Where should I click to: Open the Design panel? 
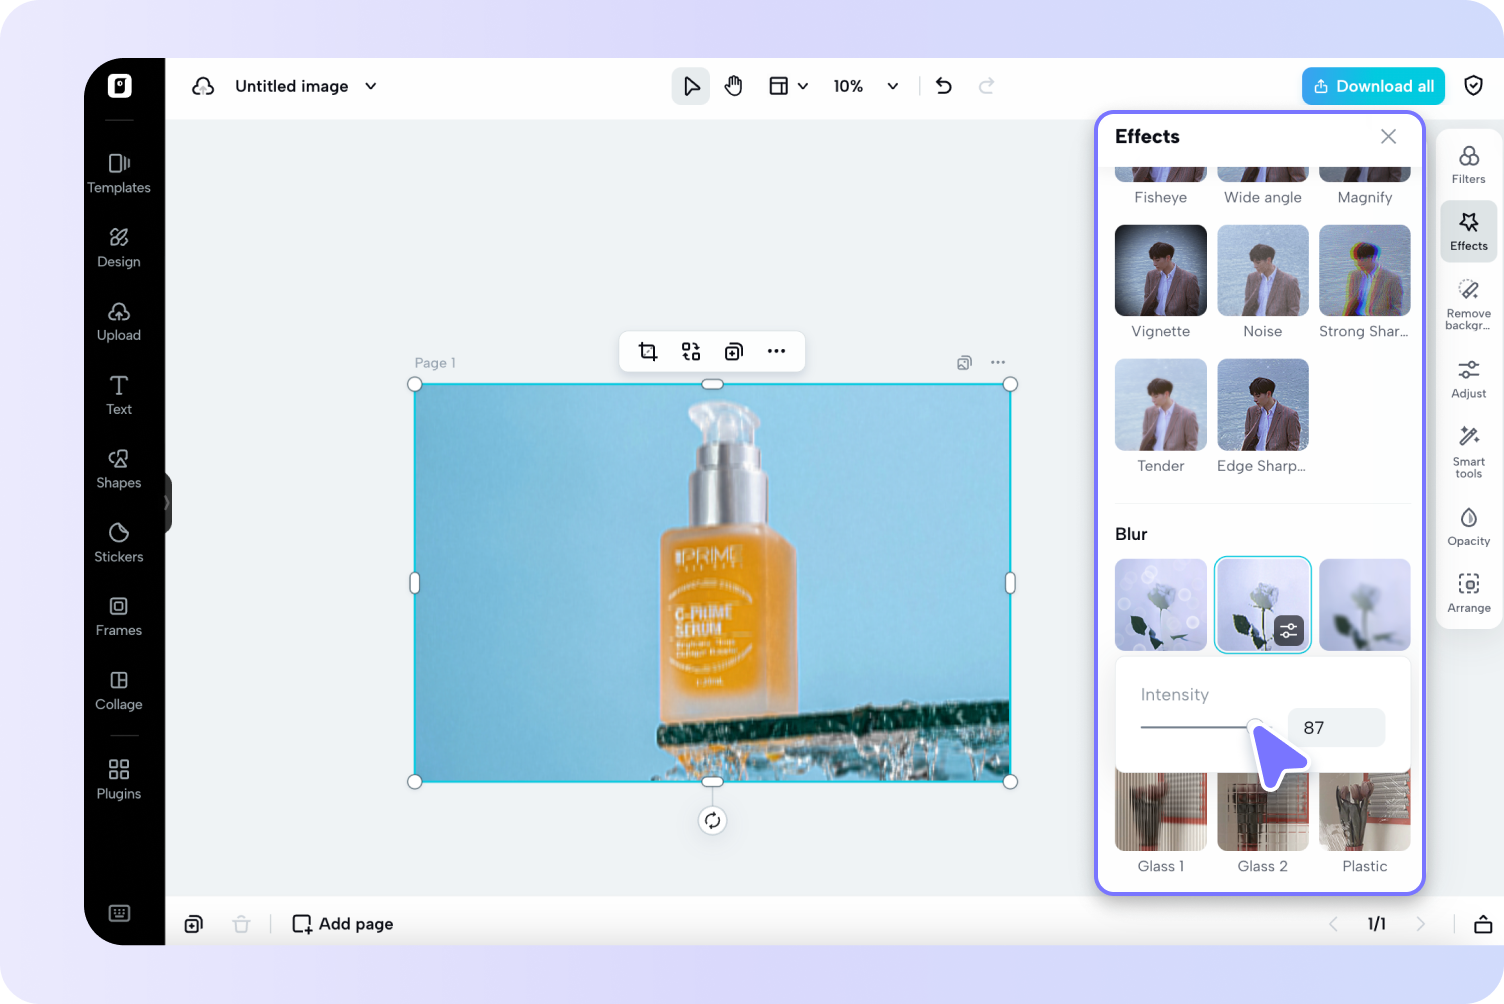(x=119, y=248)
